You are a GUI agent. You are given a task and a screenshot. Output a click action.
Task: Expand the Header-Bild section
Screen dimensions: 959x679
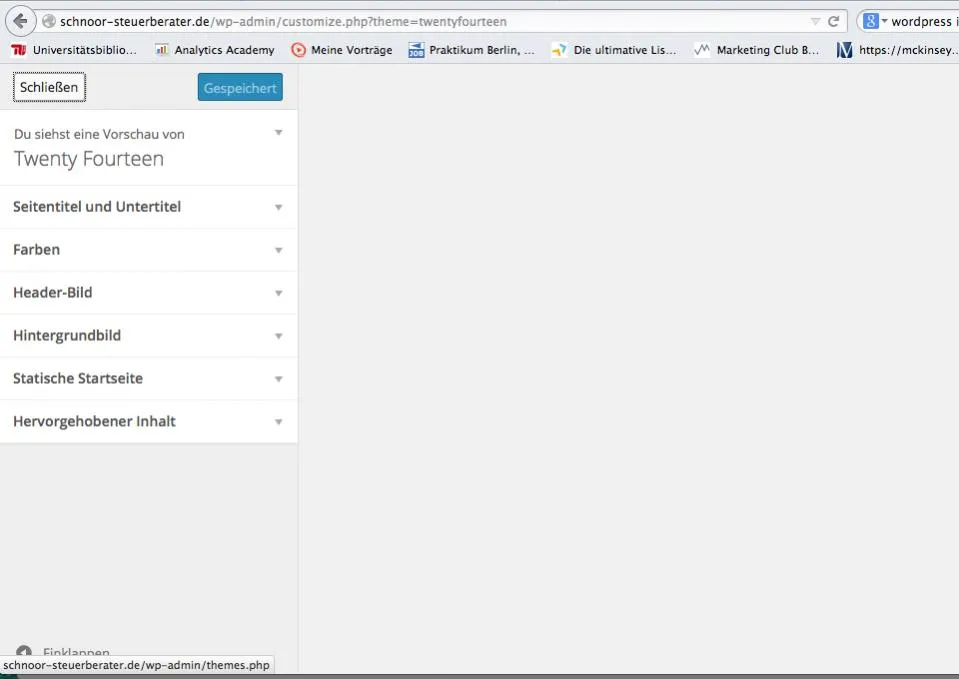point(149,292)
